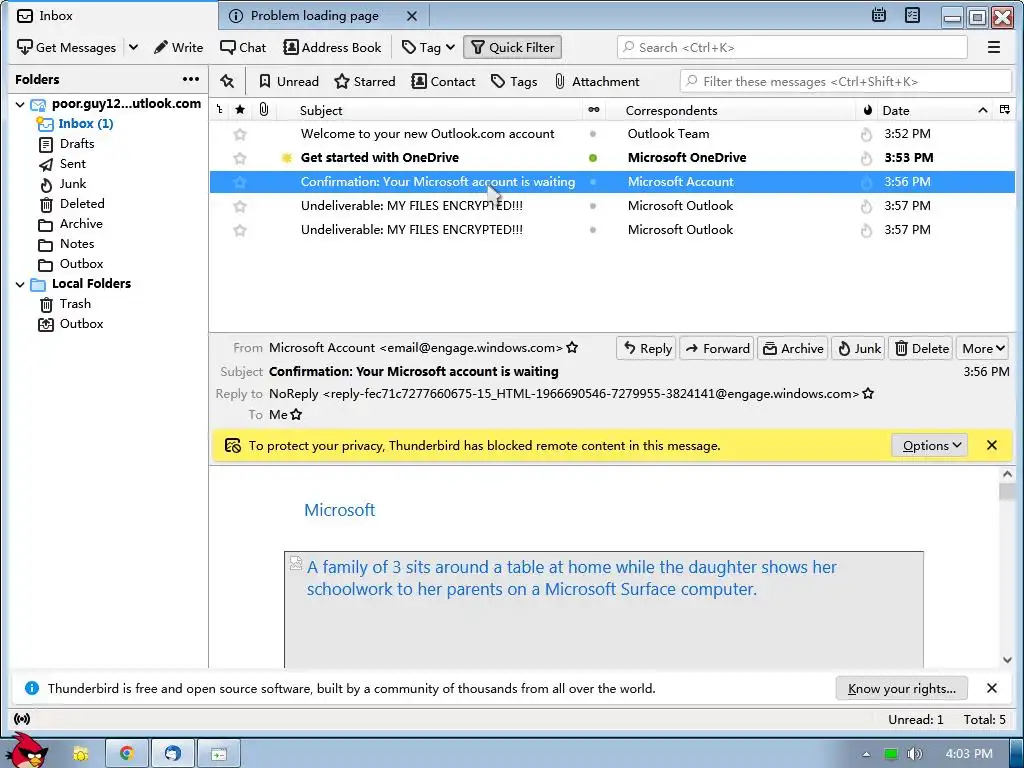Toggle the Starred quick filter

pyautogui.click(x=364, y=81)
